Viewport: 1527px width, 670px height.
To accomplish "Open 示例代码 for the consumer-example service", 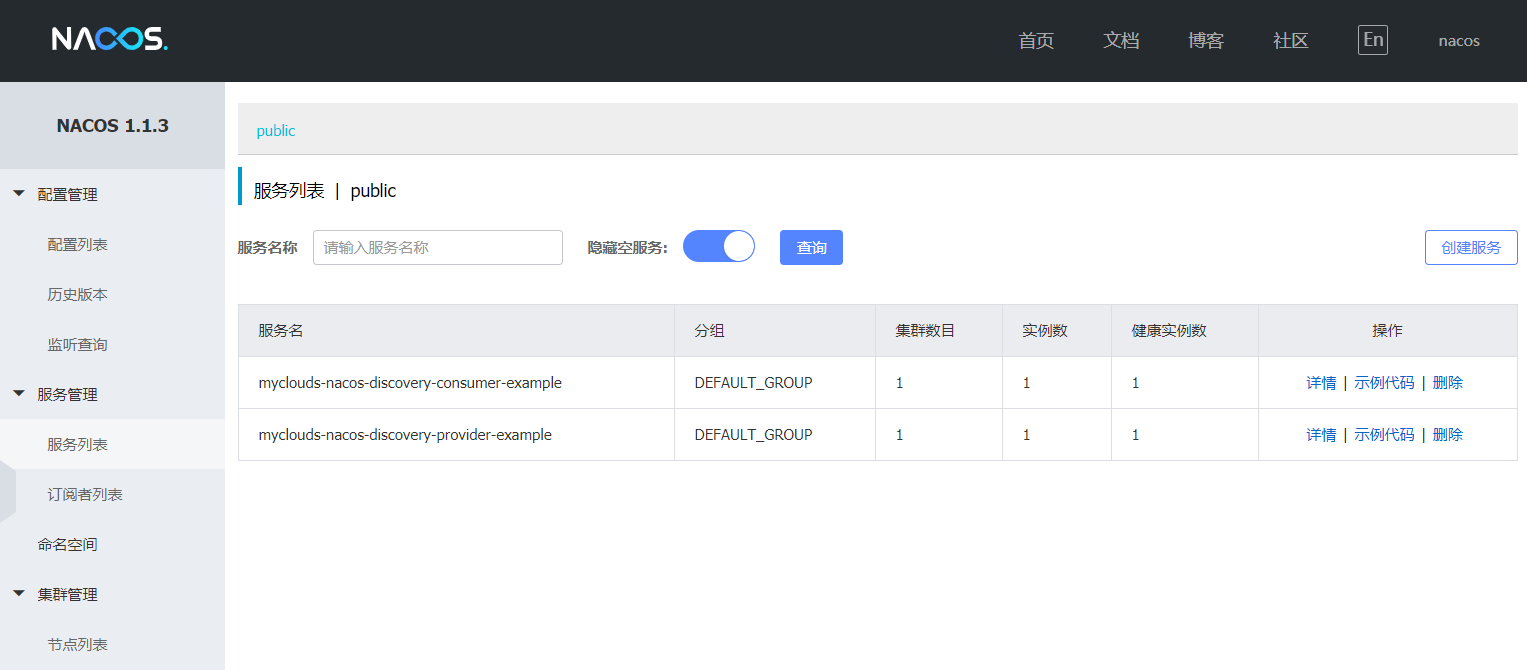I will click(1384, 382).
